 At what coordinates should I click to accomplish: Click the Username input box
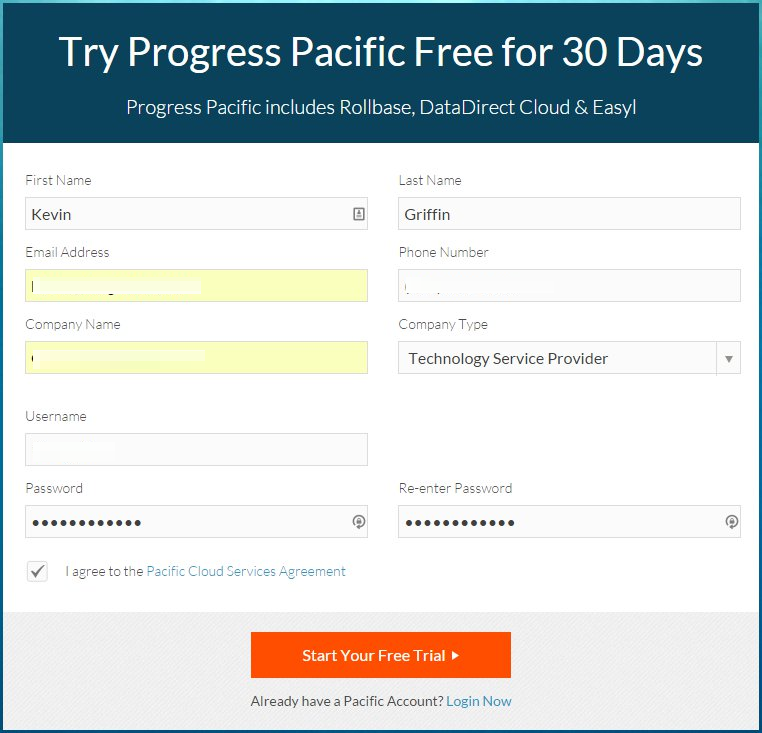[196, 450]
